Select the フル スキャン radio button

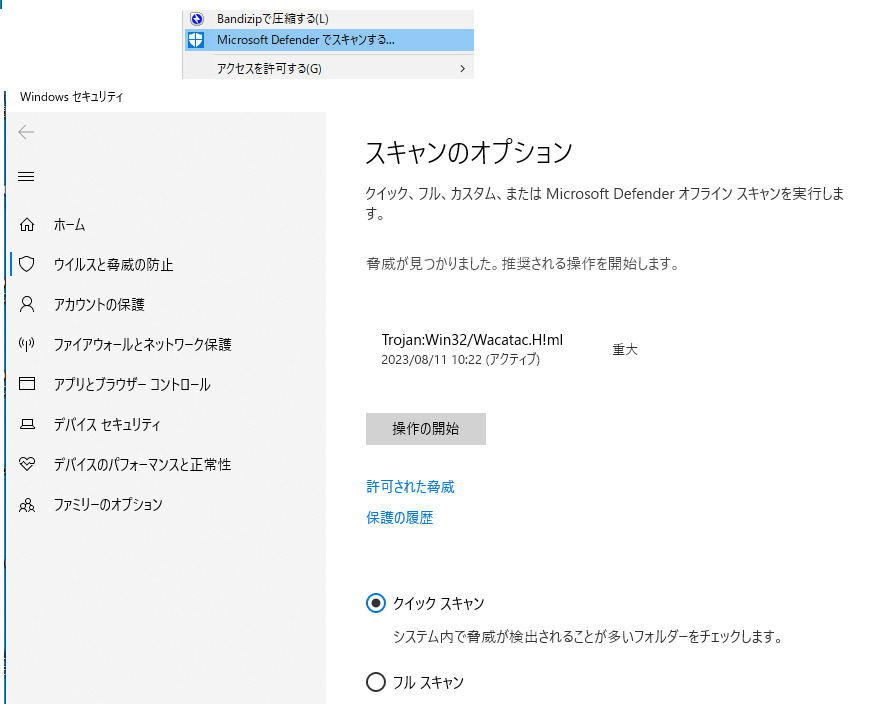point(376,682)
